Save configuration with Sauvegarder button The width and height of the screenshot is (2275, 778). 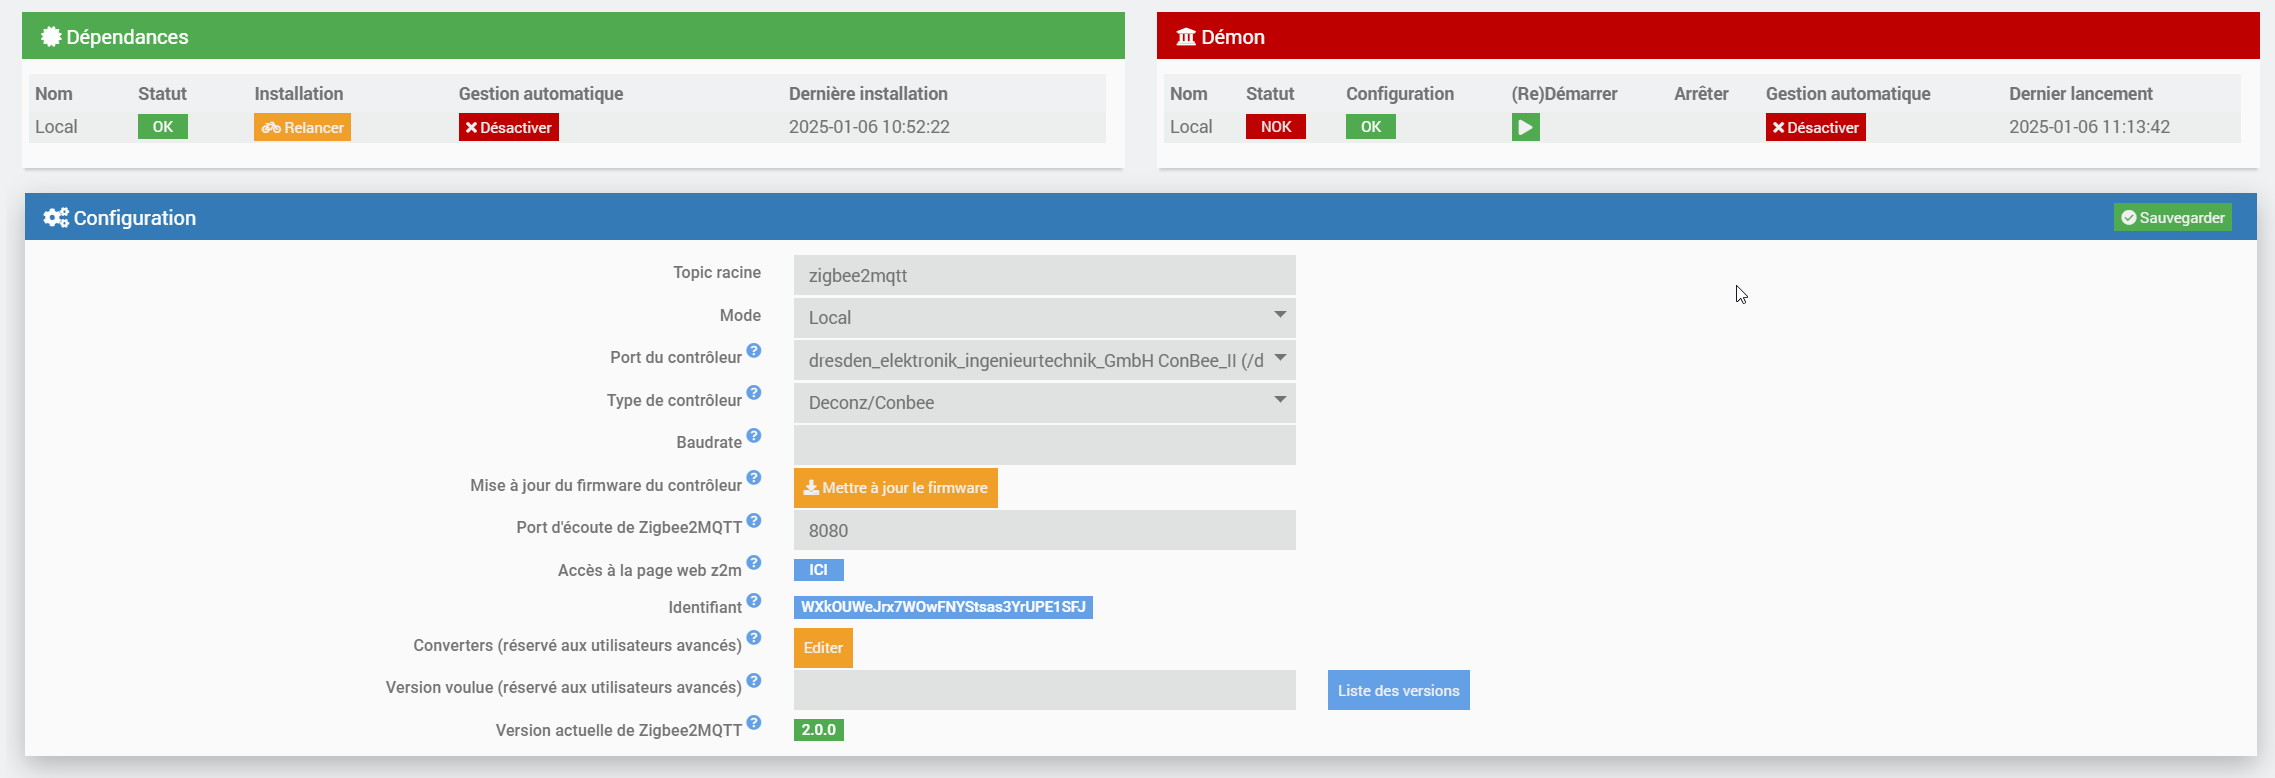click(2173, 218)
